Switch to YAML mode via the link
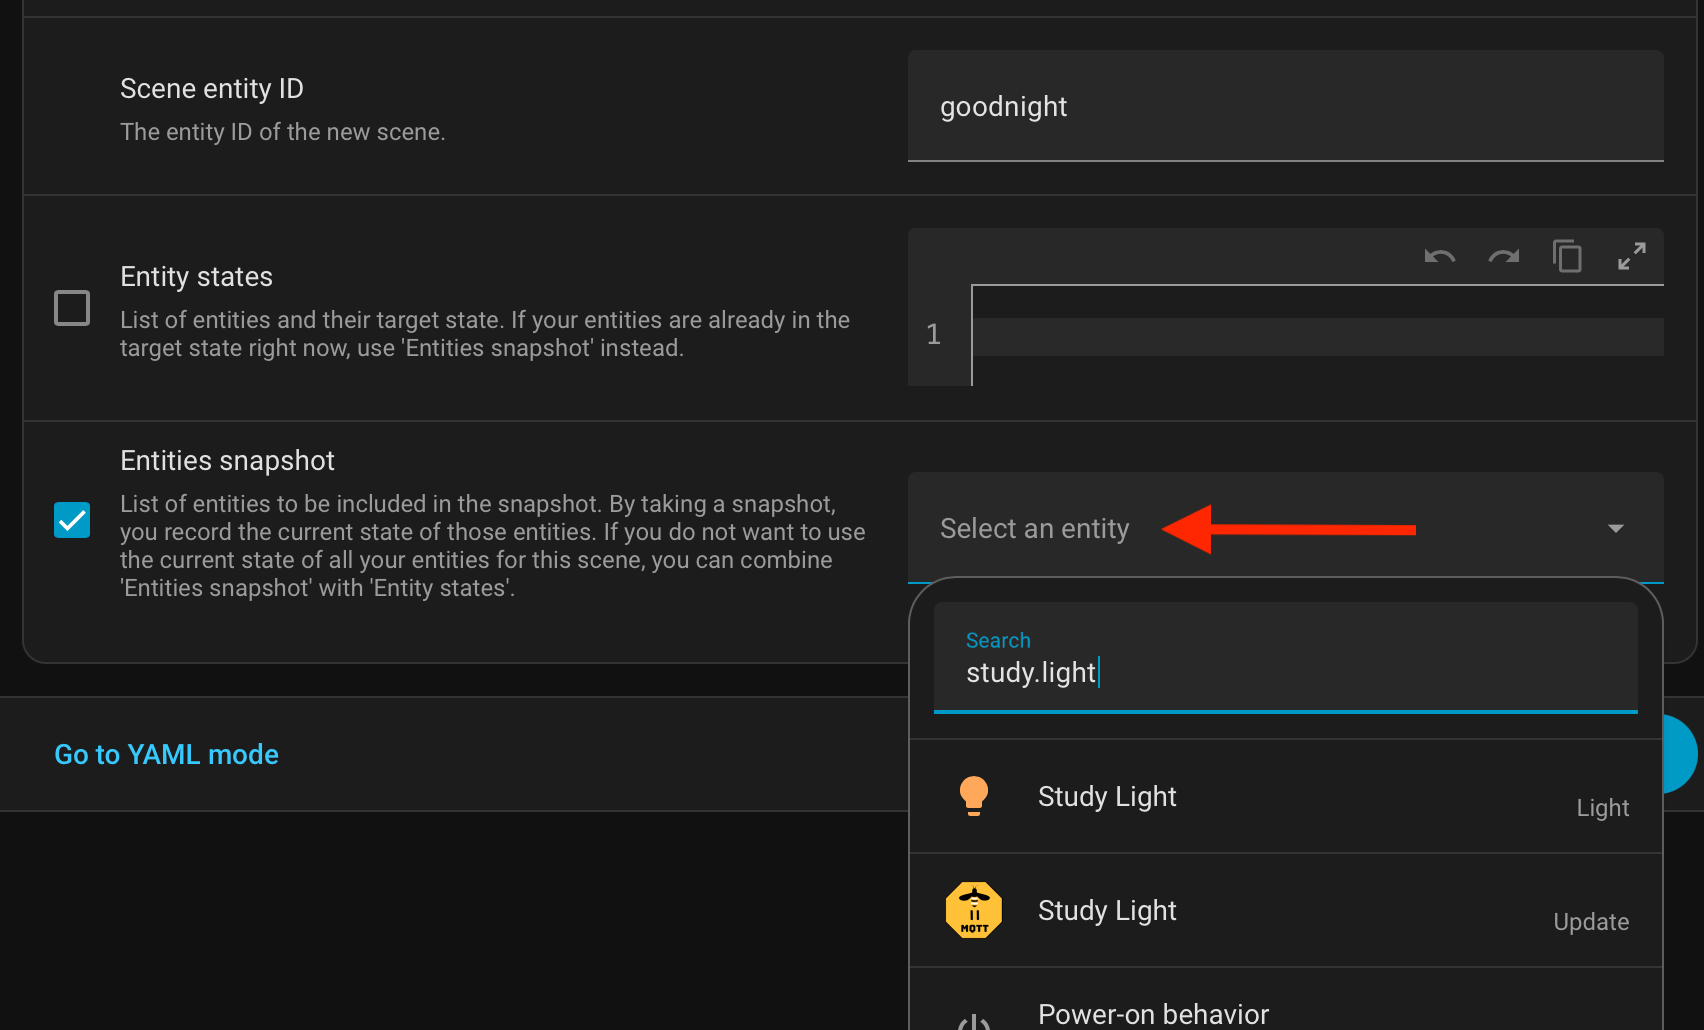Image resolution: width=1704 pixels, height=1030 pixels. tap(166, 754)
